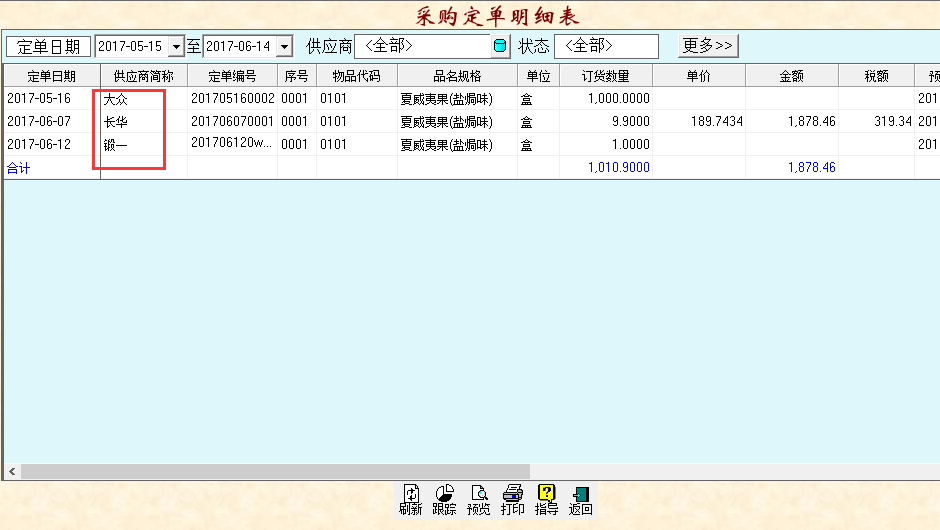940x530 pixels.
Task: Click the 定单日期 column header
Action: click(52, 76)
